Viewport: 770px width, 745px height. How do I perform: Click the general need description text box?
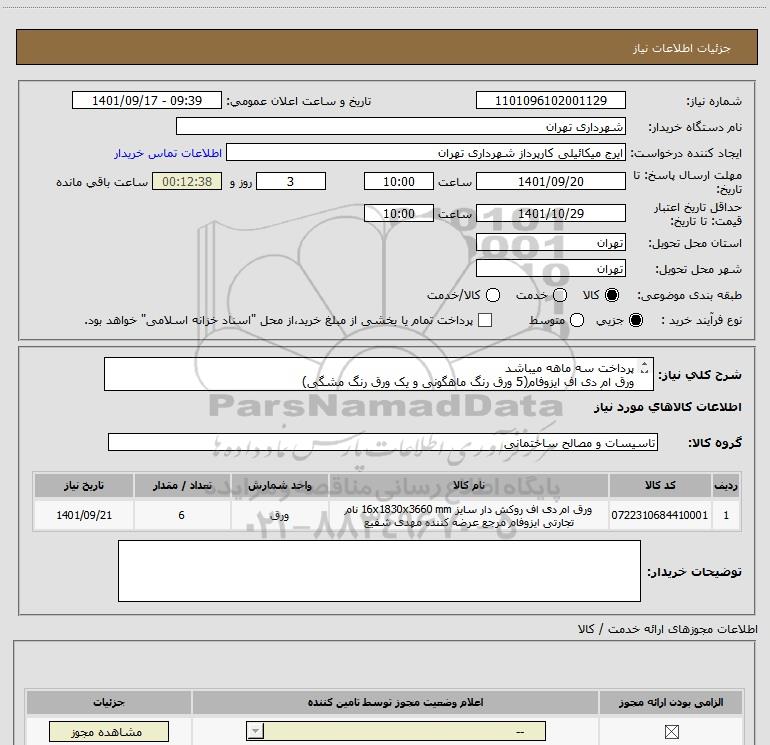click(x=379, y=374)
